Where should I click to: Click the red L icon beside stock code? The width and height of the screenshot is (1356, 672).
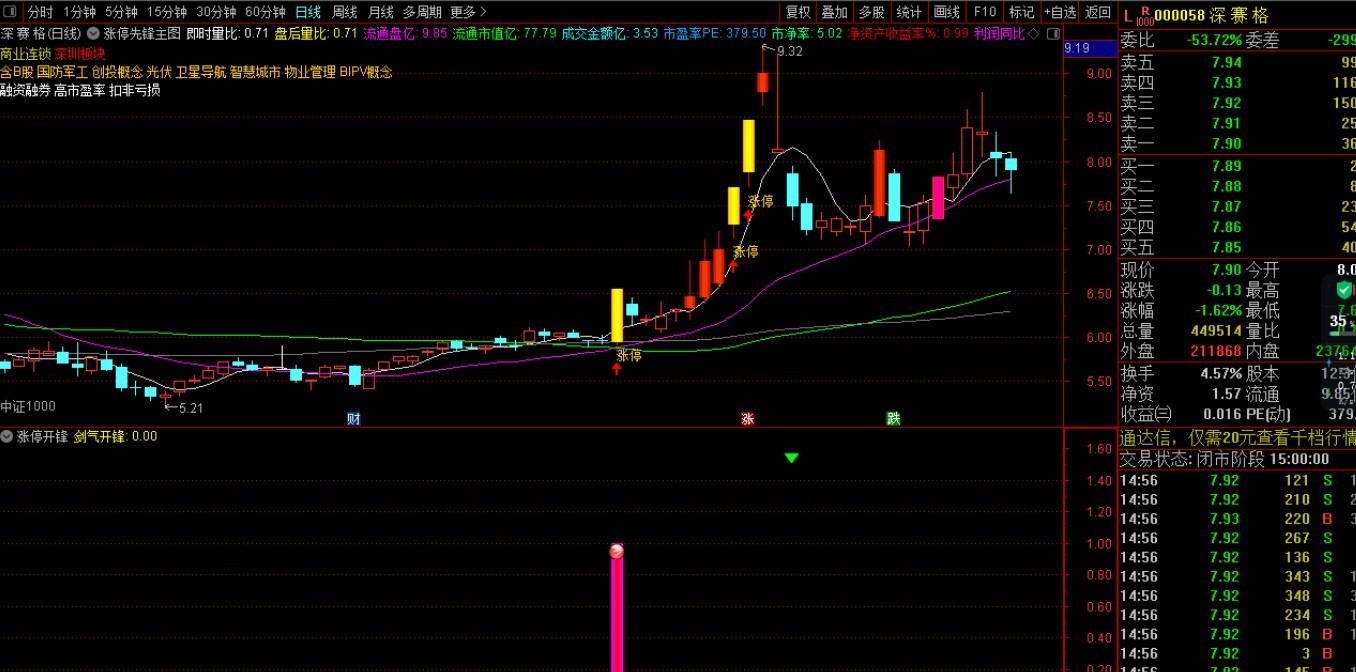click(1127, 16)
